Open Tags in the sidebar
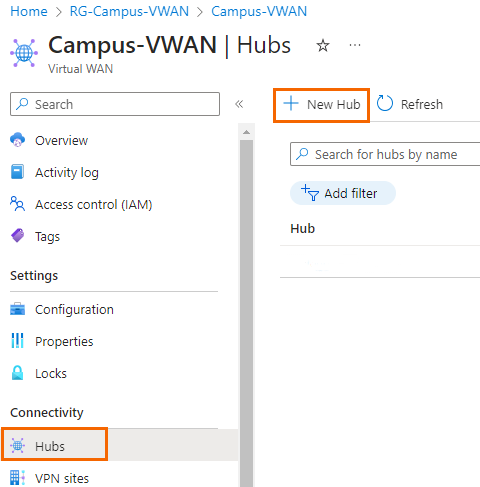Screen dimensions: 480x487 click(x=47, y=236)
